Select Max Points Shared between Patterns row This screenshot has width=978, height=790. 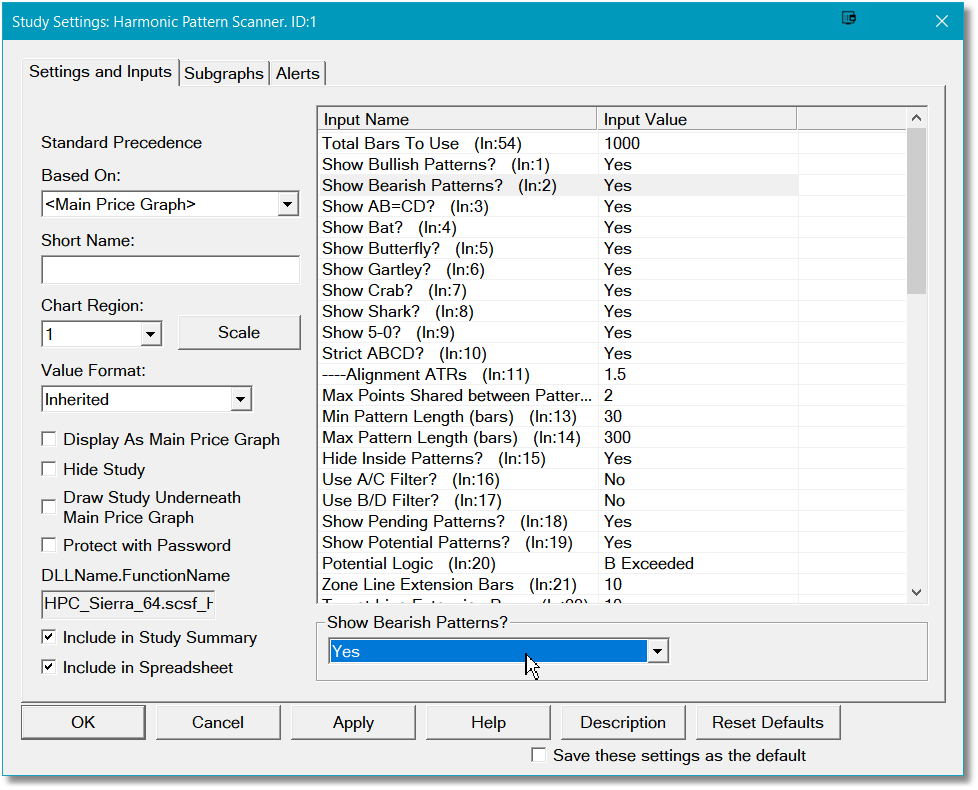(558, 395)
